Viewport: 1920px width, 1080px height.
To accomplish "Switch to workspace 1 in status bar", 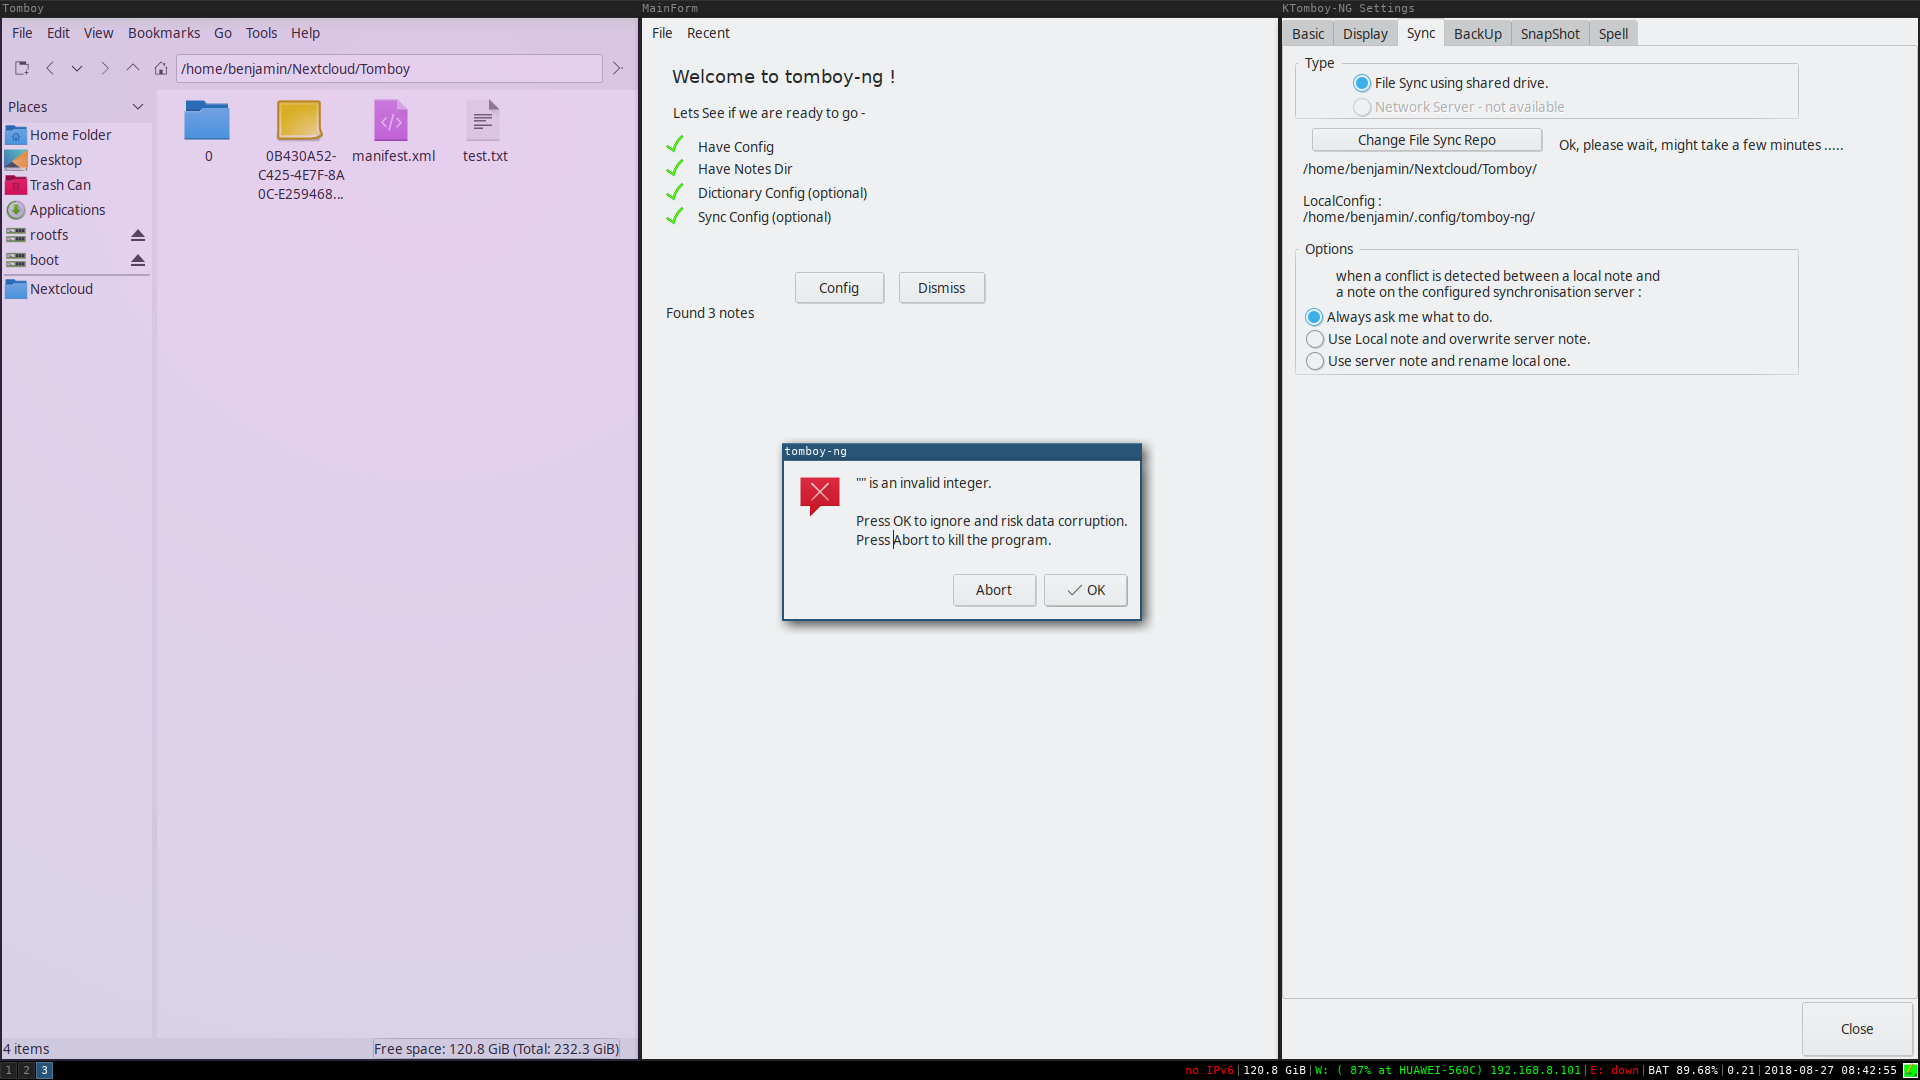I will [9, 1070].
